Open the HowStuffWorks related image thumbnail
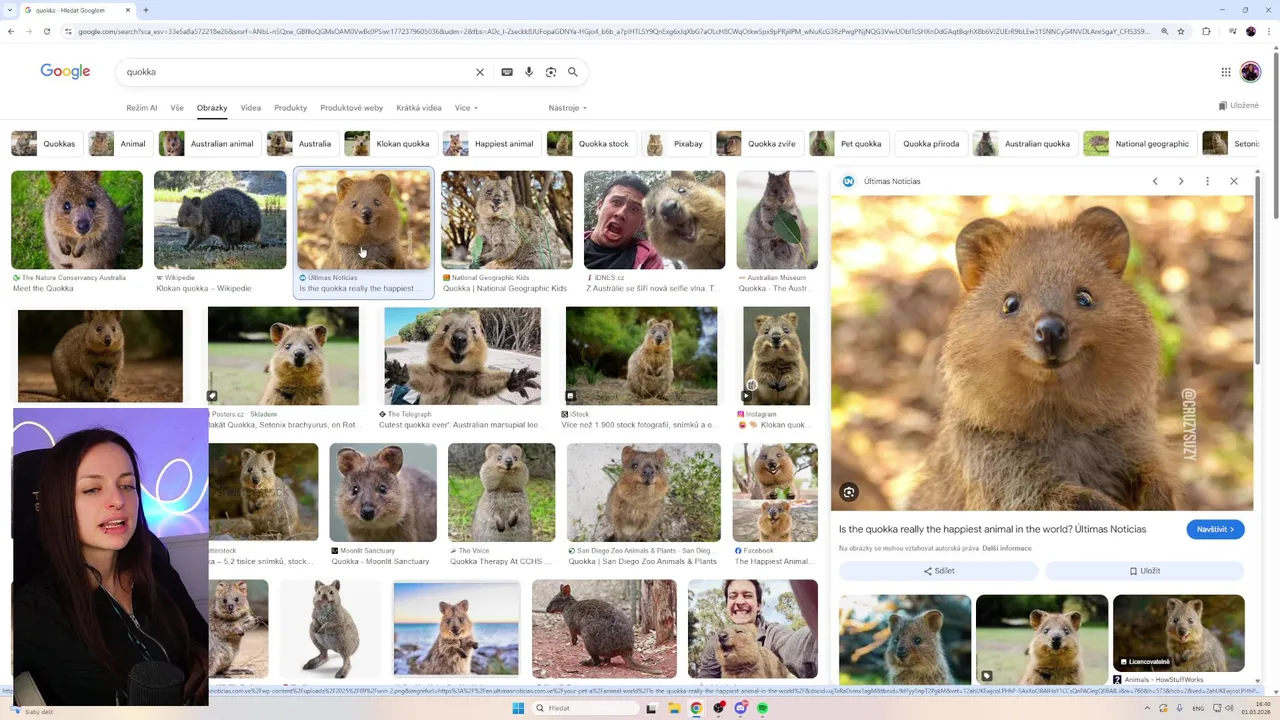1280x720 pixels. pos(1179,634)
